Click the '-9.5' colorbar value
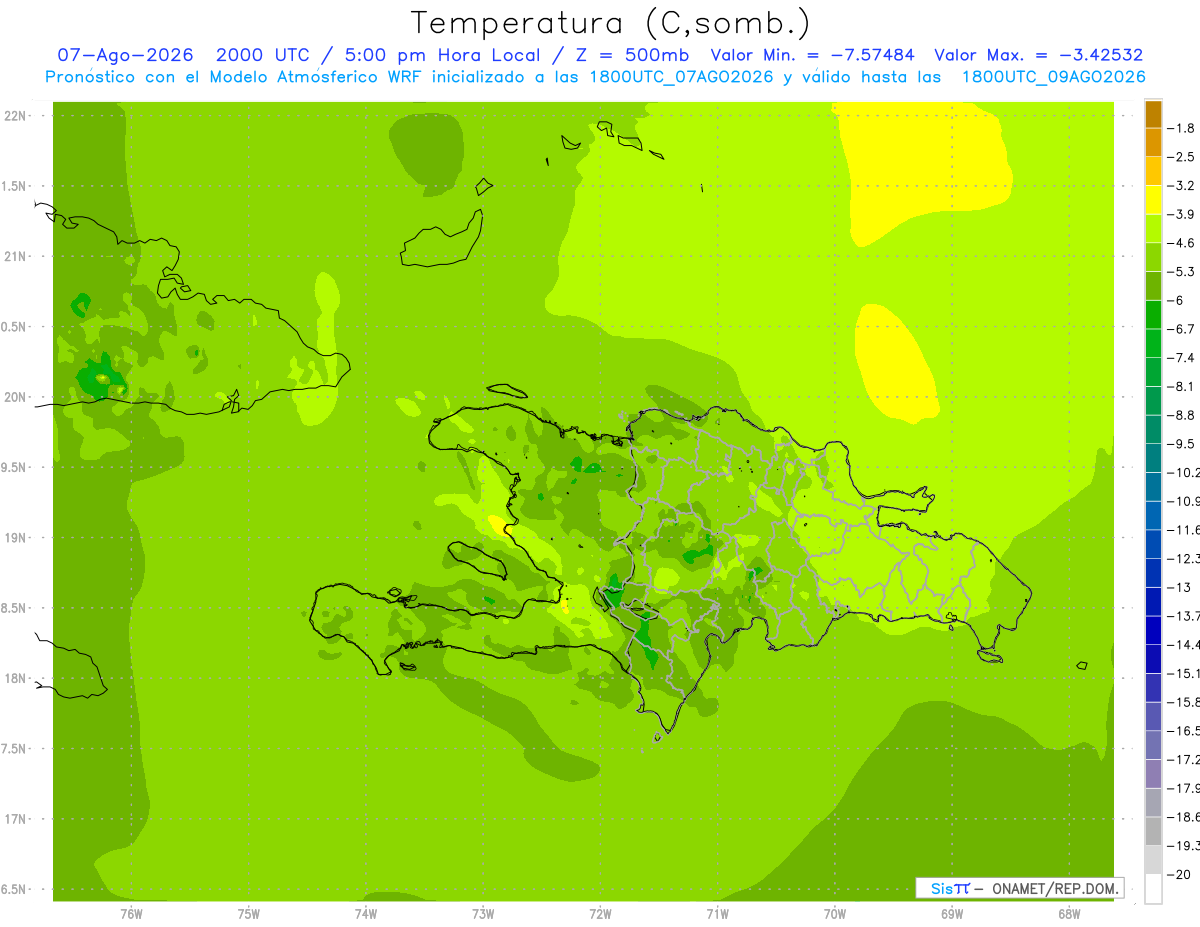 [x=1182, y=444]
